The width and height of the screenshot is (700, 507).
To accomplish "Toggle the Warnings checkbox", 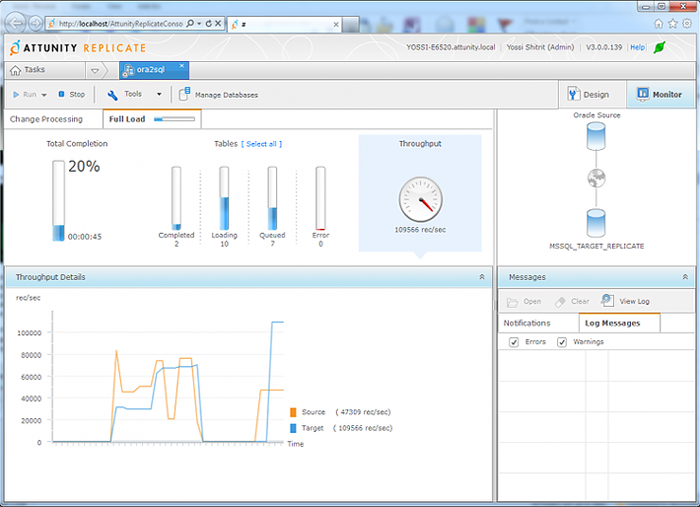I will (x=562, y=342).
